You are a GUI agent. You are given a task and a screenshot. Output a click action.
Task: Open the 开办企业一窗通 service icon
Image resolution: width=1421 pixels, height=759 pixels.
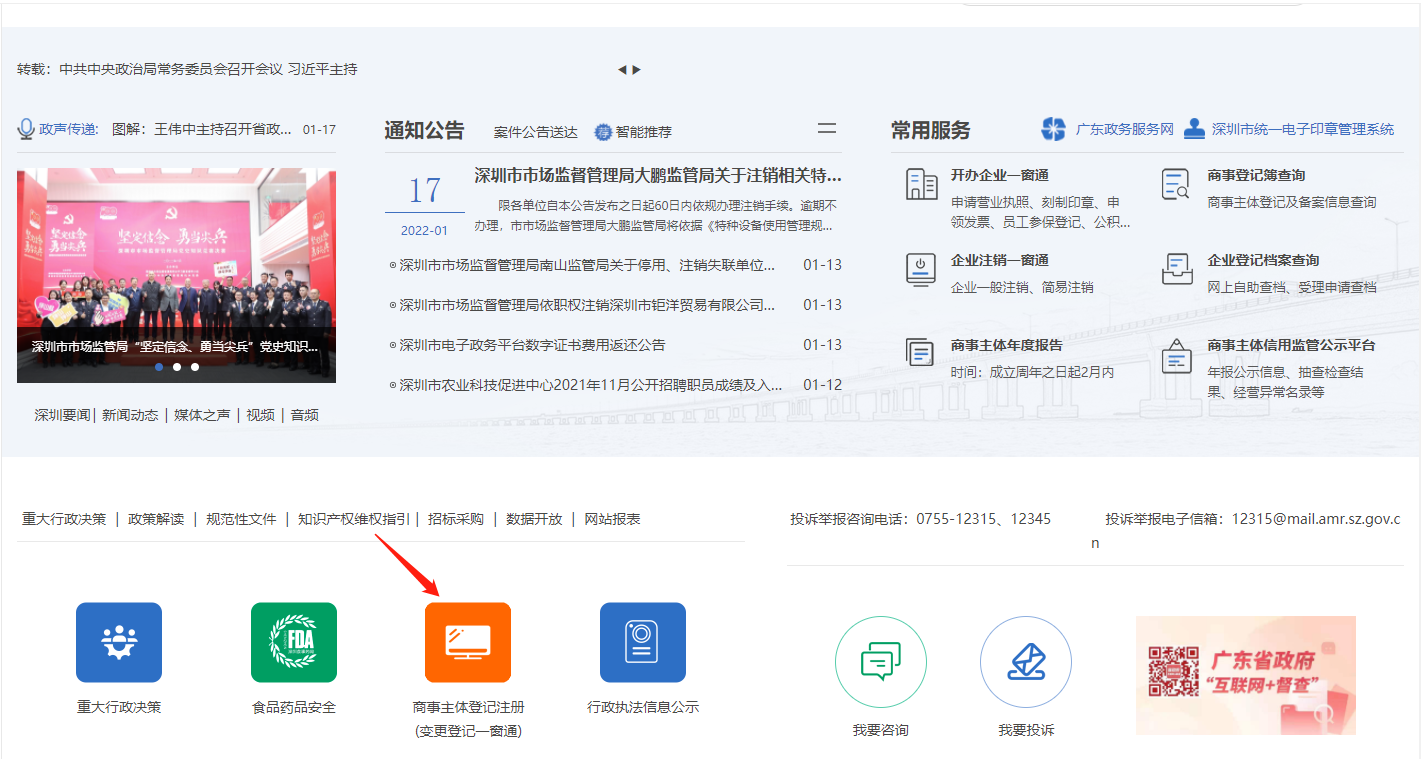tap(921, 186)
